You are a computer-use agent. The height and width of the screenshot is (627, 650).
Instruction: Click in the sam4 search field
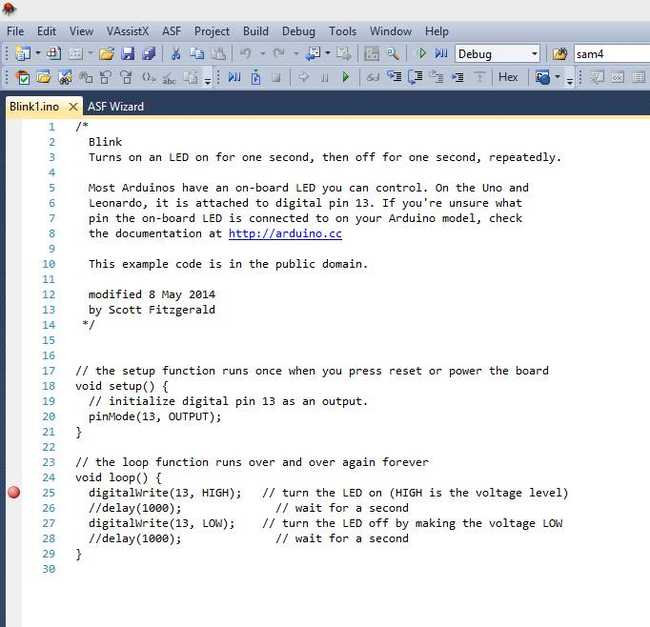coord(610,54)
